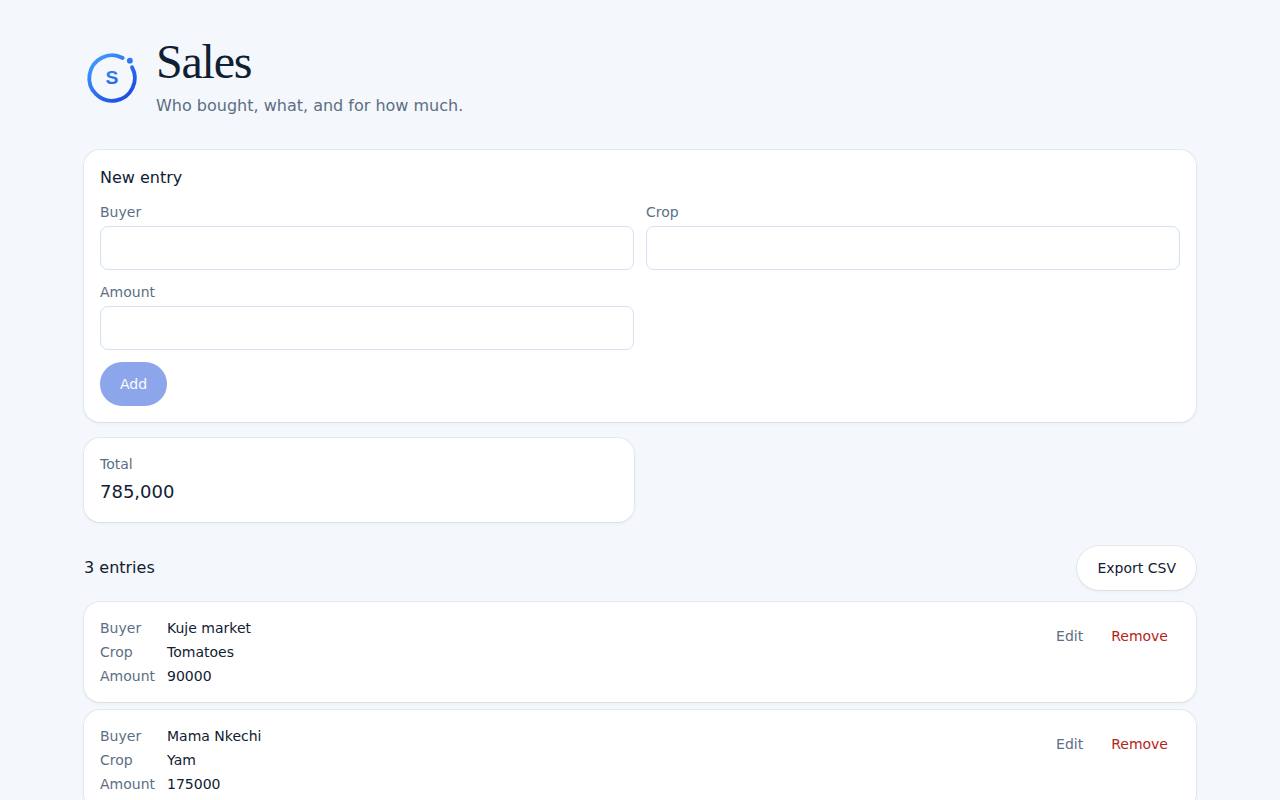Remove the Mama Nkechi entry
Viewport: 1280px width, 800px height.
click(x=1139, y=744)
